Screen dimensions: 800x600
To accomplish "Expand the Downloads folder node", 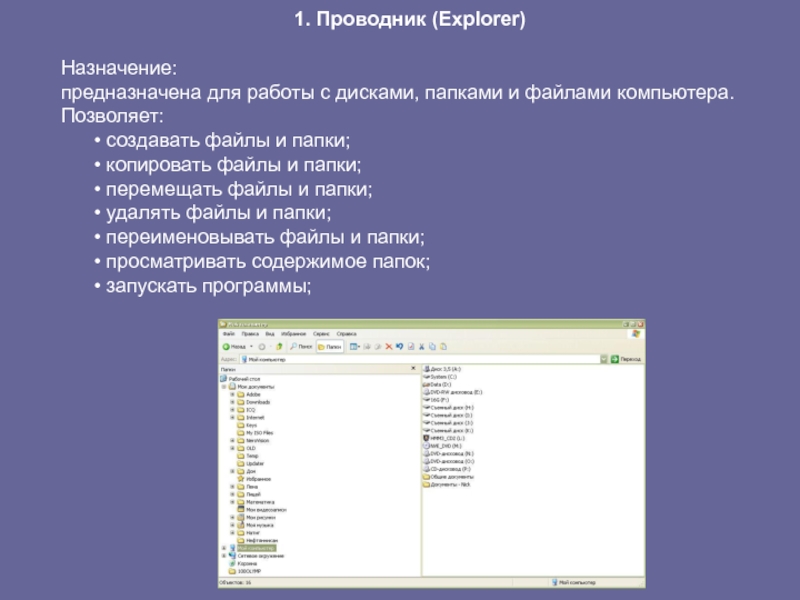I will point(233,402).
